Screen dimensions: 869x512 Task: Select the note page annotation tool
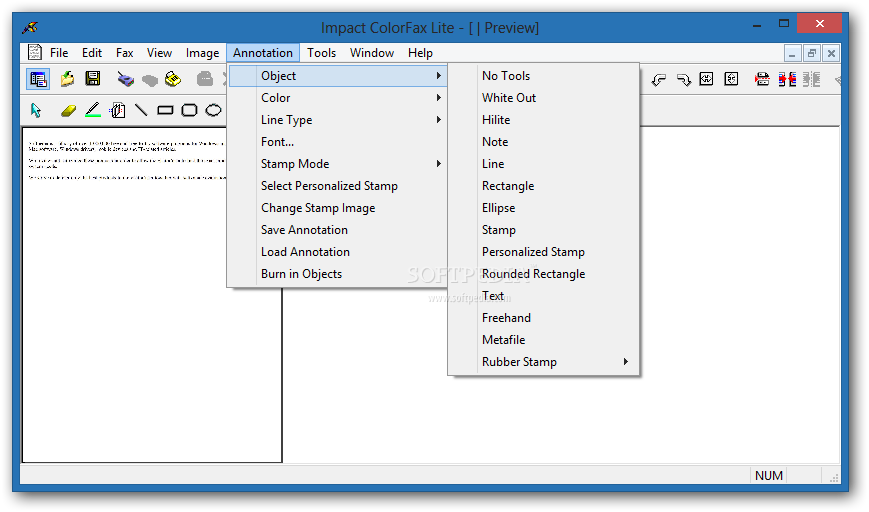(117, 110)
